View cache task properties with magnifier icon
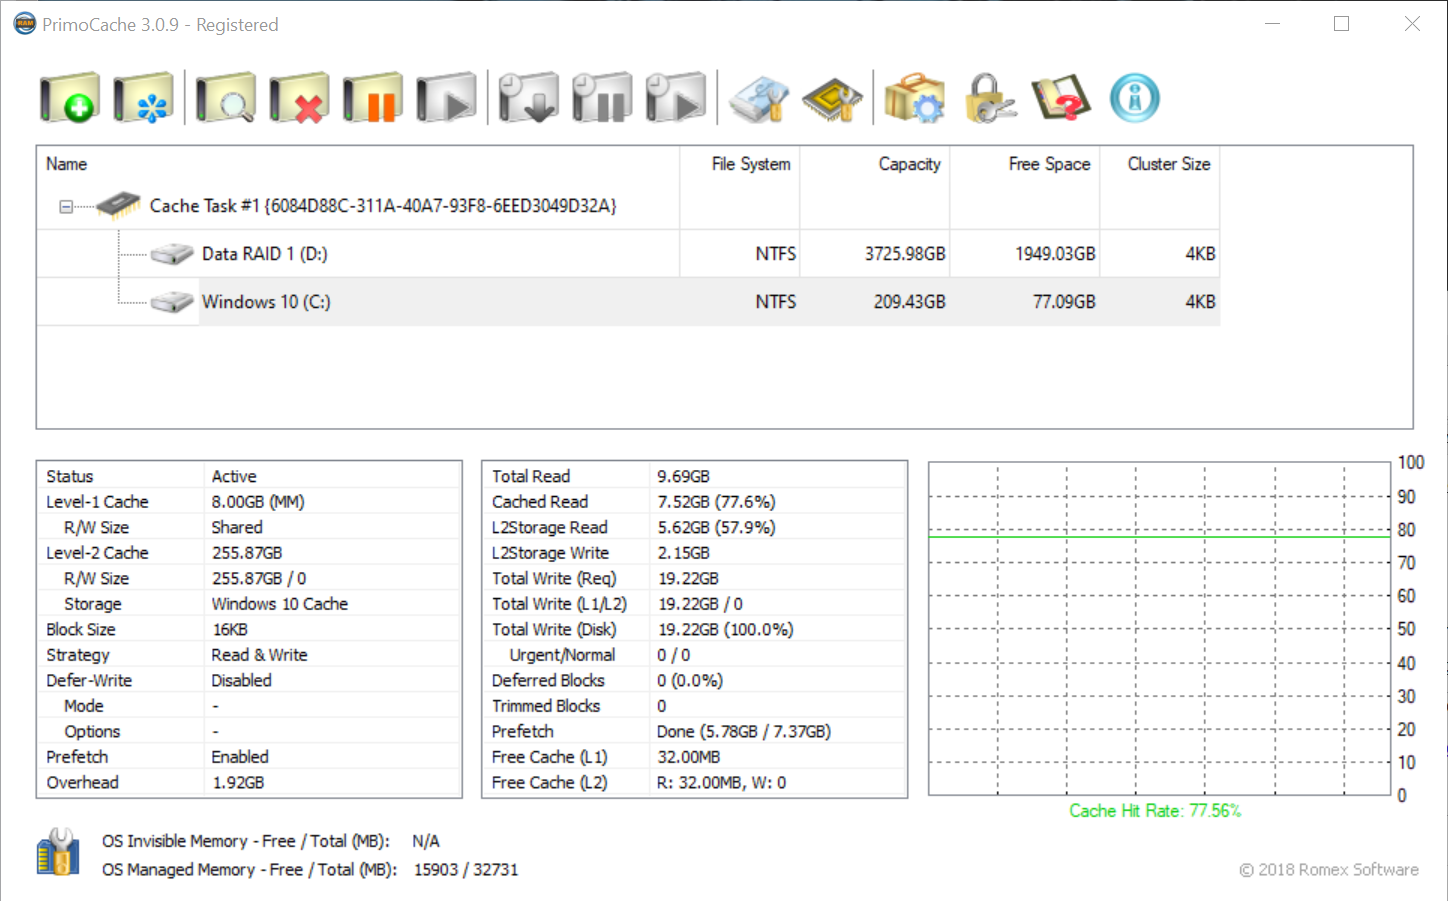 click(225, 98)
